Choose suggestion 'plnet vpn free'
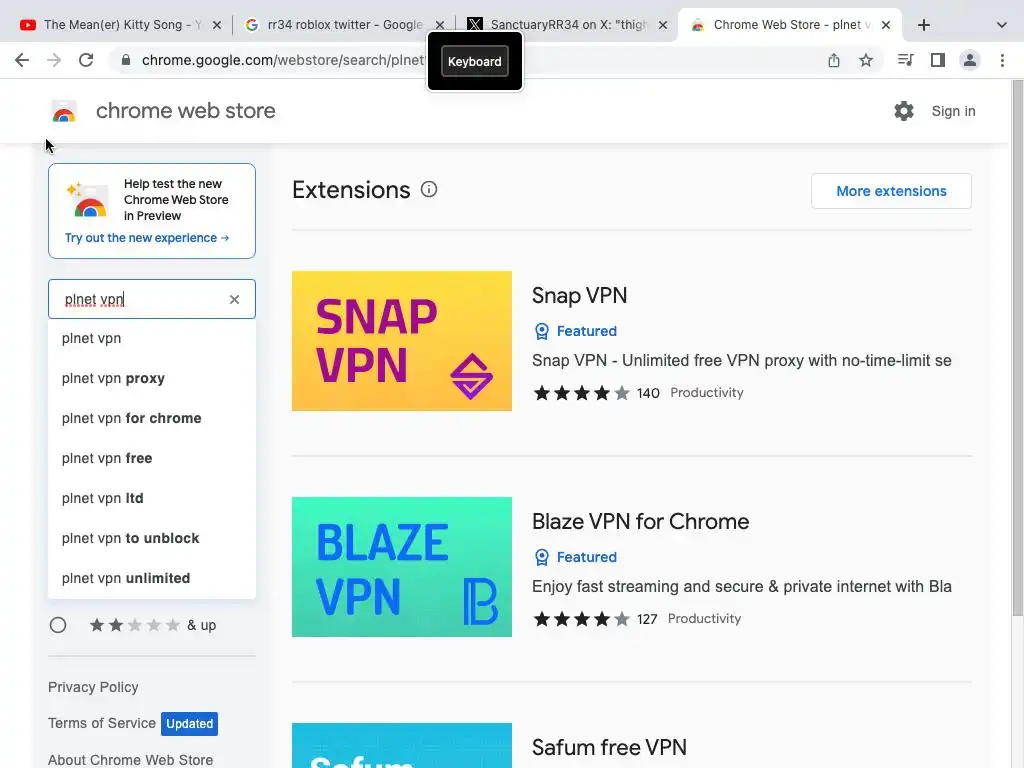Viewport: 1024px width, 768px height. tap(152, 458)
